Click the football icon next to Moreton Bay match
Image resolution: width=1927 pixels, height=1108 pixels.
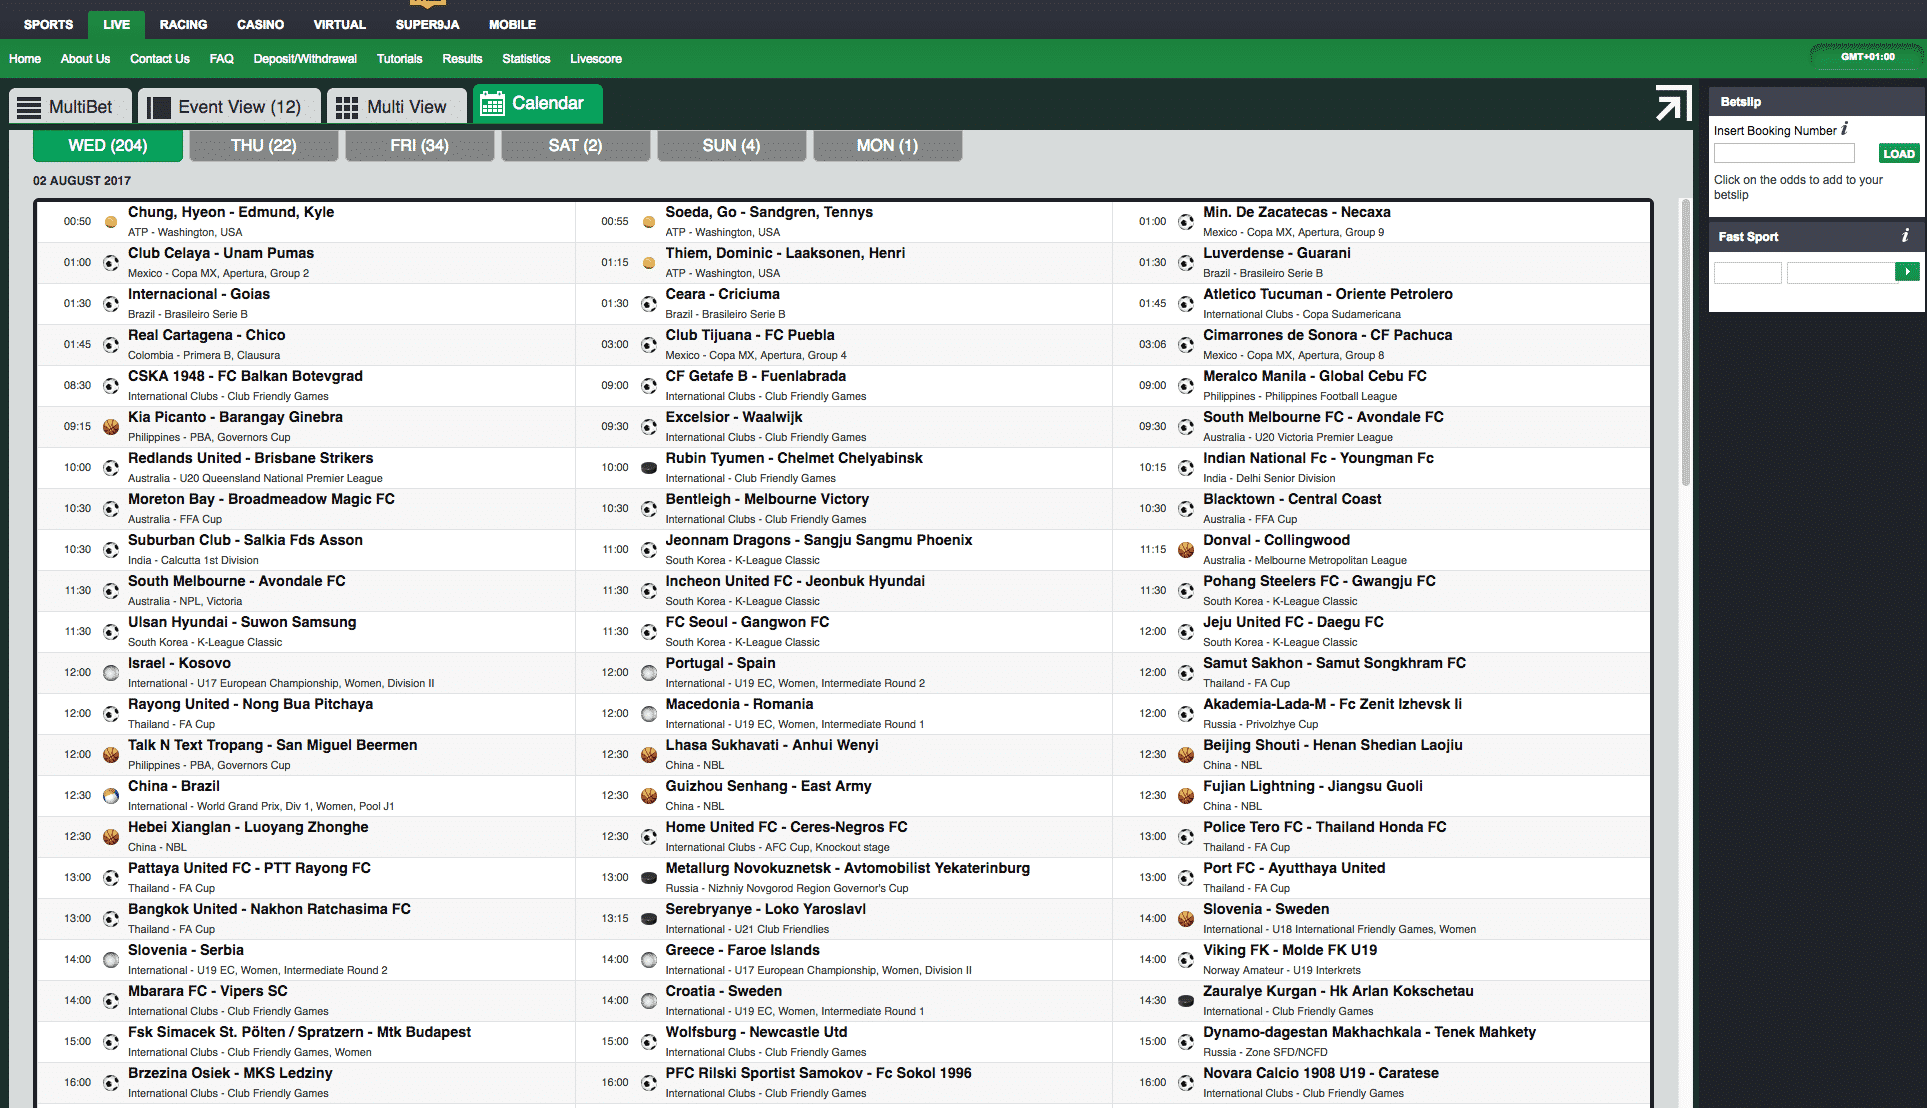pos(110,506)
